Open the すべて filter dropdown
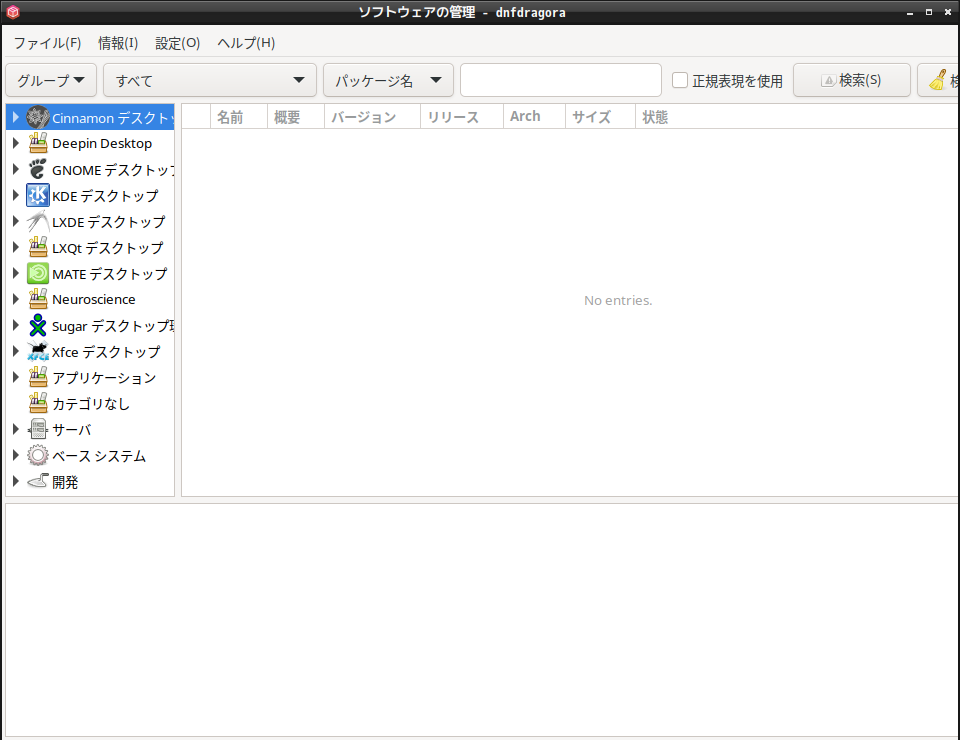 click(x=209, y=80)
